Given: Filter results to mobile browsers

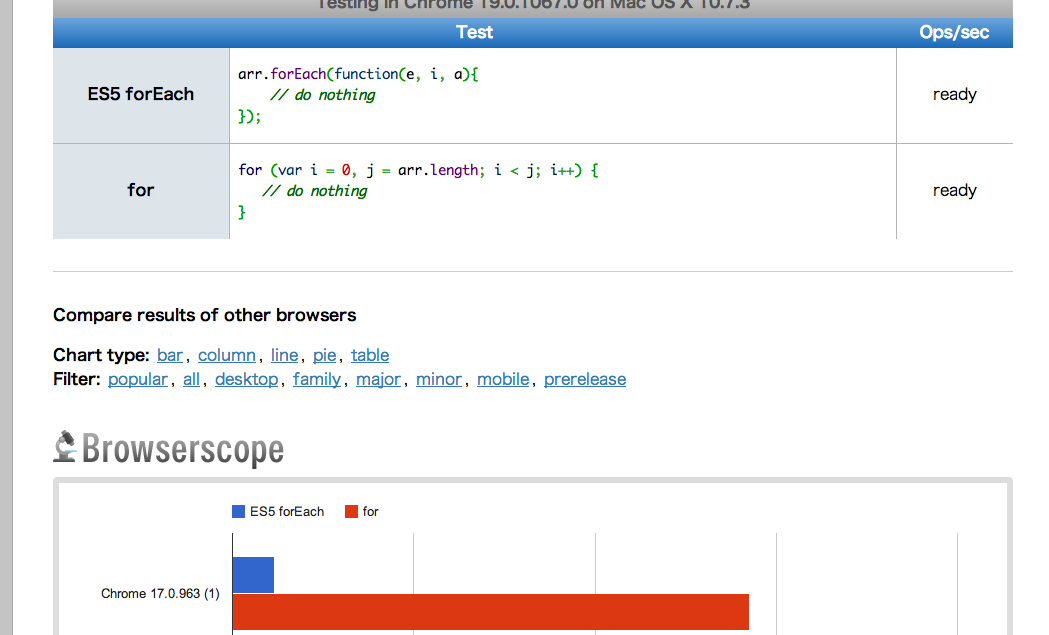Looking at the screenshot, I should [503, 379].
